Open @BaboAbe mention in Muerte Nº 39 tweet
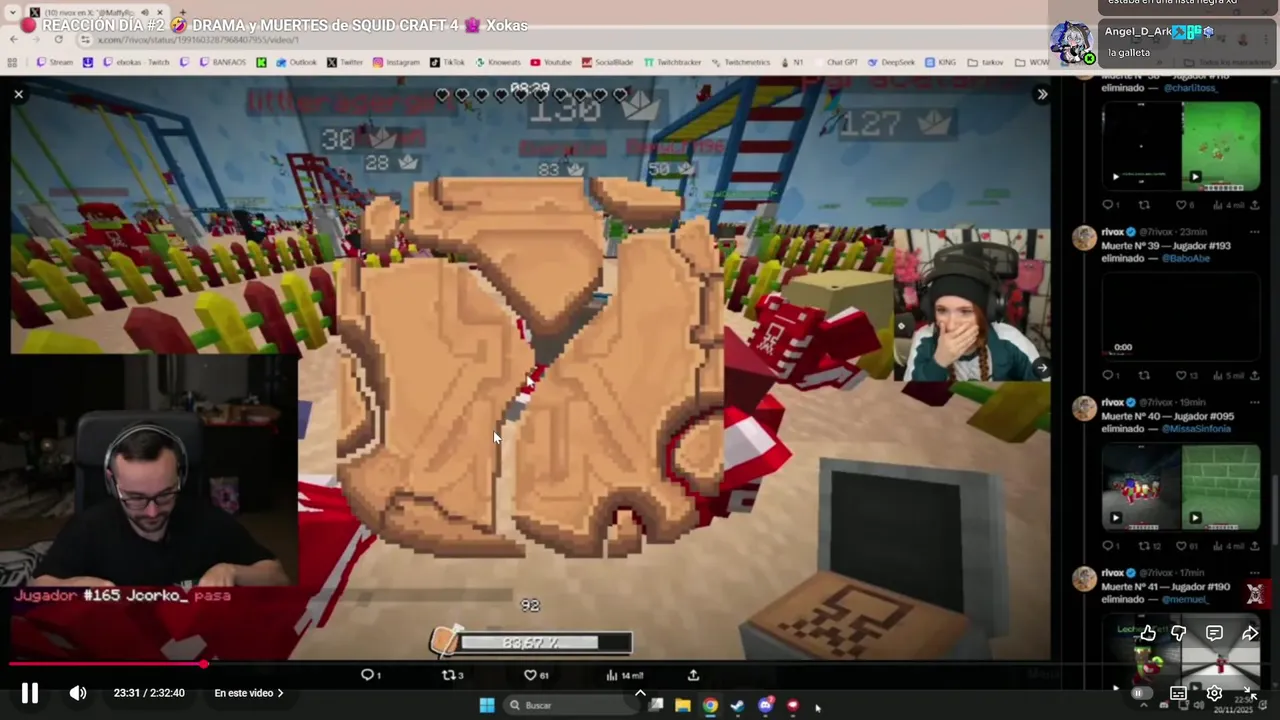The image size is (1280, 720). (1187, 258)
